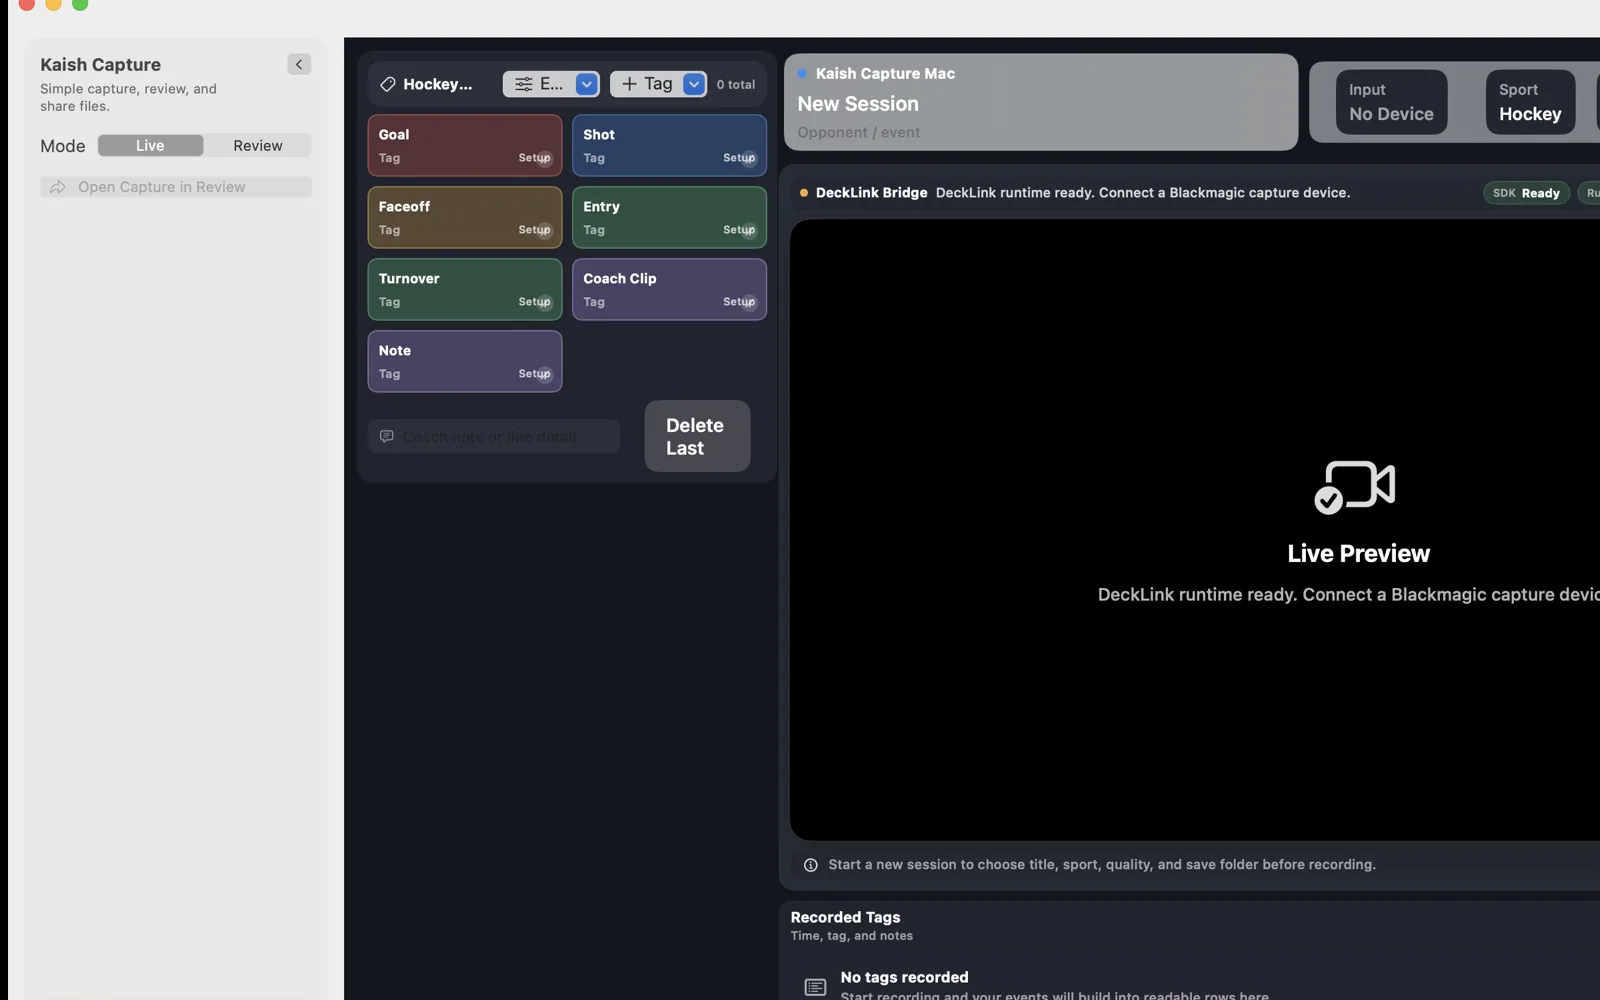Click the green window zoom button
This screenshot has width=1600, height=1000.
point(80,3)
